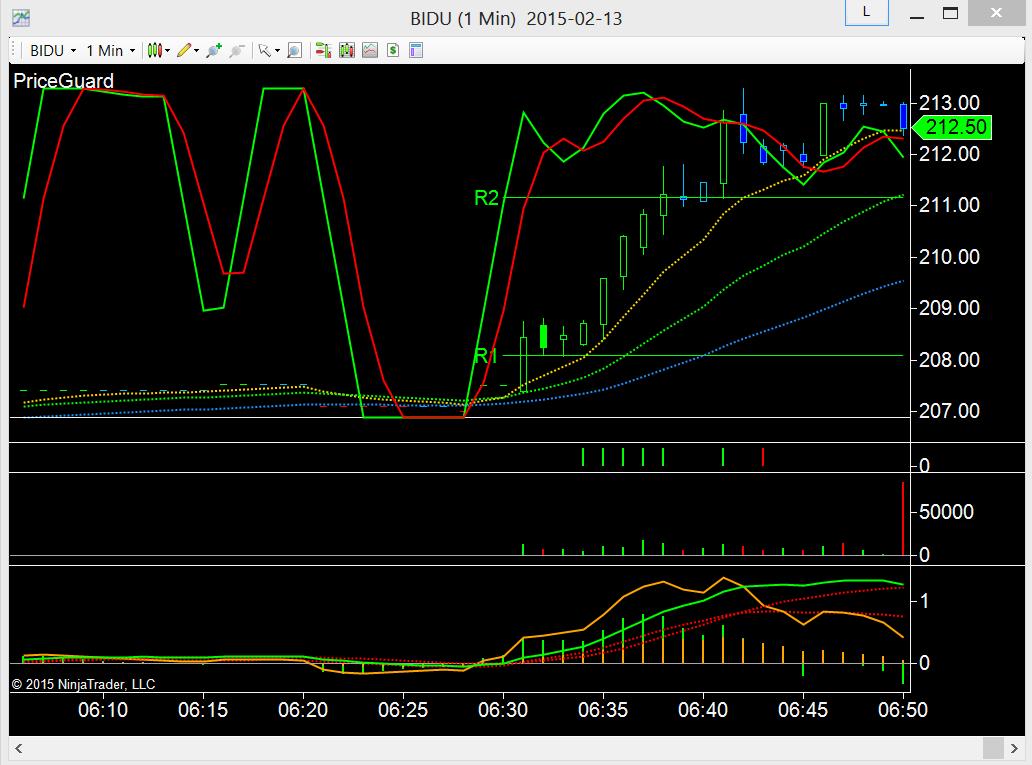The width and height of the screenshot is (1032, 765).
Task: Toggle the Chart Trader icon
Action: [x=323, y=51]
